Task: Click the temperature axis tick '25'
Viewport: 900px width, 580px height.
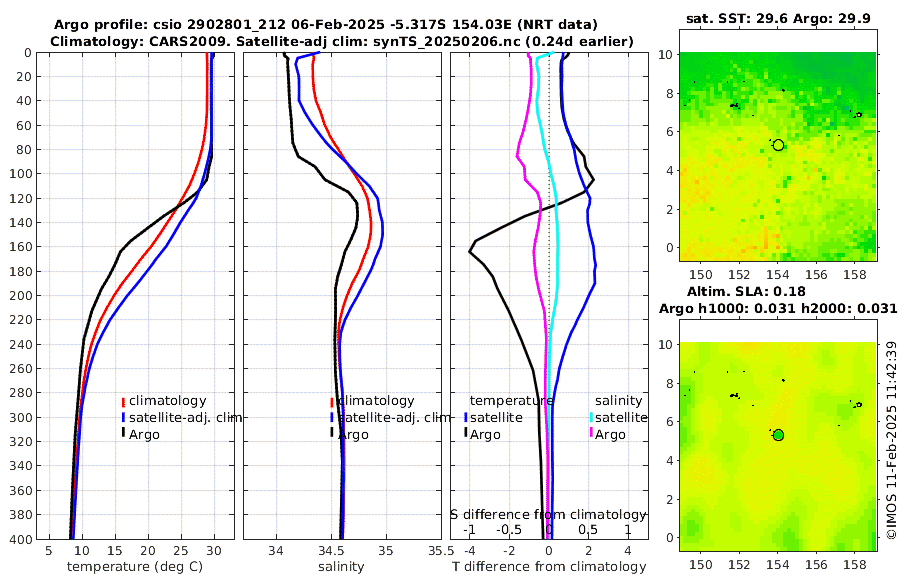Action: [x=181, y=551]
